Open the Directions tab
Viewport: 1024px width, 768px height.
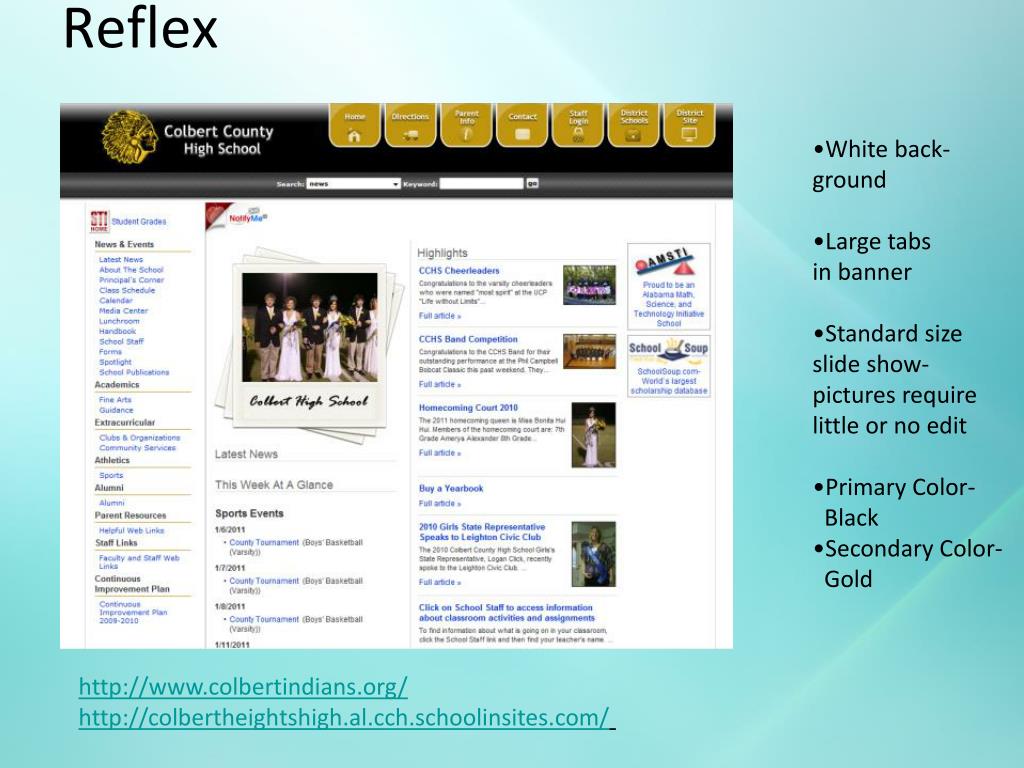pos(410,125)
